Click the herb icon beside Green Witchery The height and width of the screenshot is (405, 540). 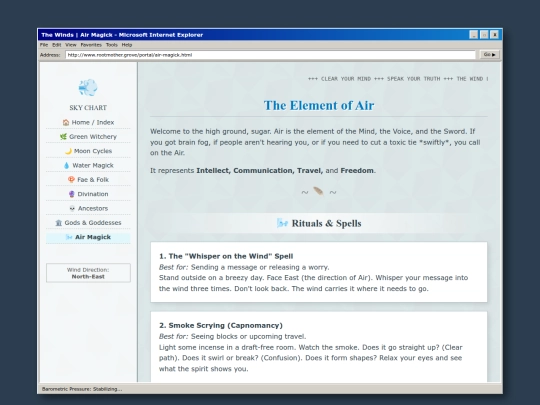coord(63,137)
